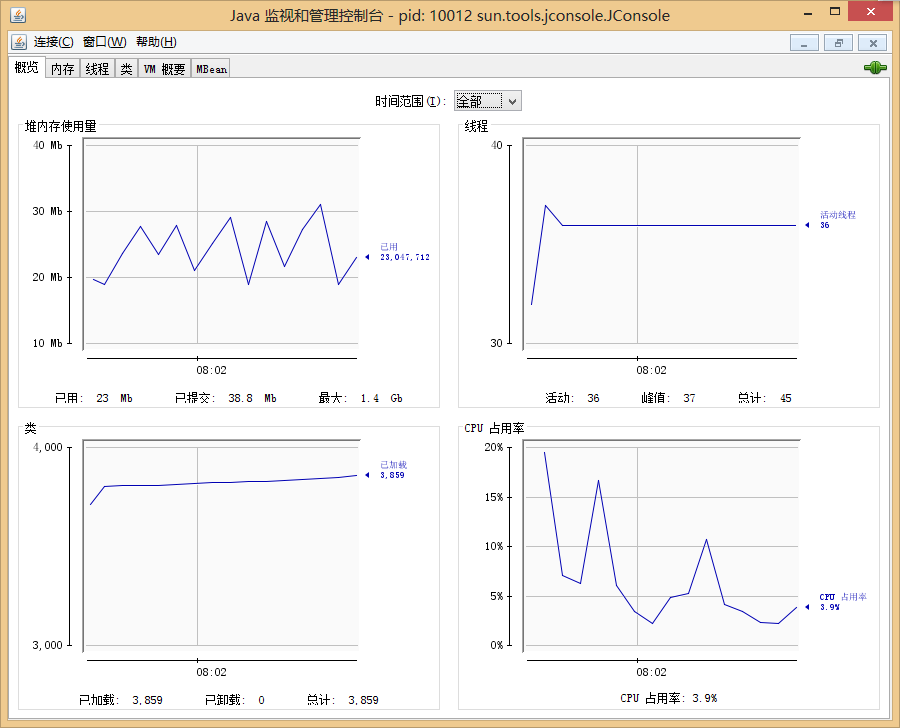This screenshot has width=900, height=728.
Task: Click the 类 chart panel title
Action: (x=30, y=428)
